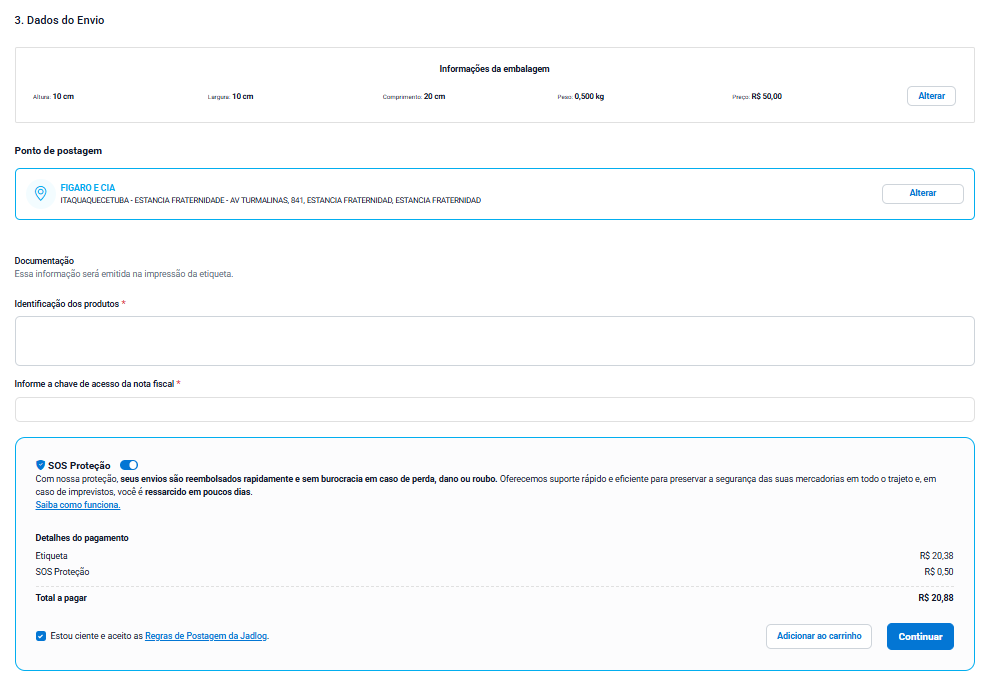The height and width of the screenshot is (681, 992).
Task: Select the FIGARO E CIA posting point name
Action: (88, 187)
